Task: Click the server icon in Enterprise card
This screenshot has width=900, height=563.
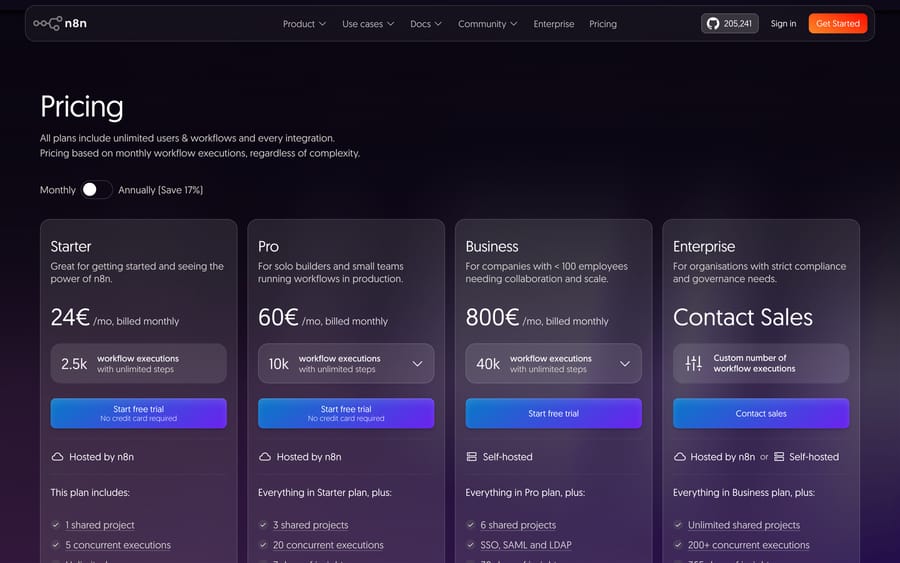Action: (779, 457)
